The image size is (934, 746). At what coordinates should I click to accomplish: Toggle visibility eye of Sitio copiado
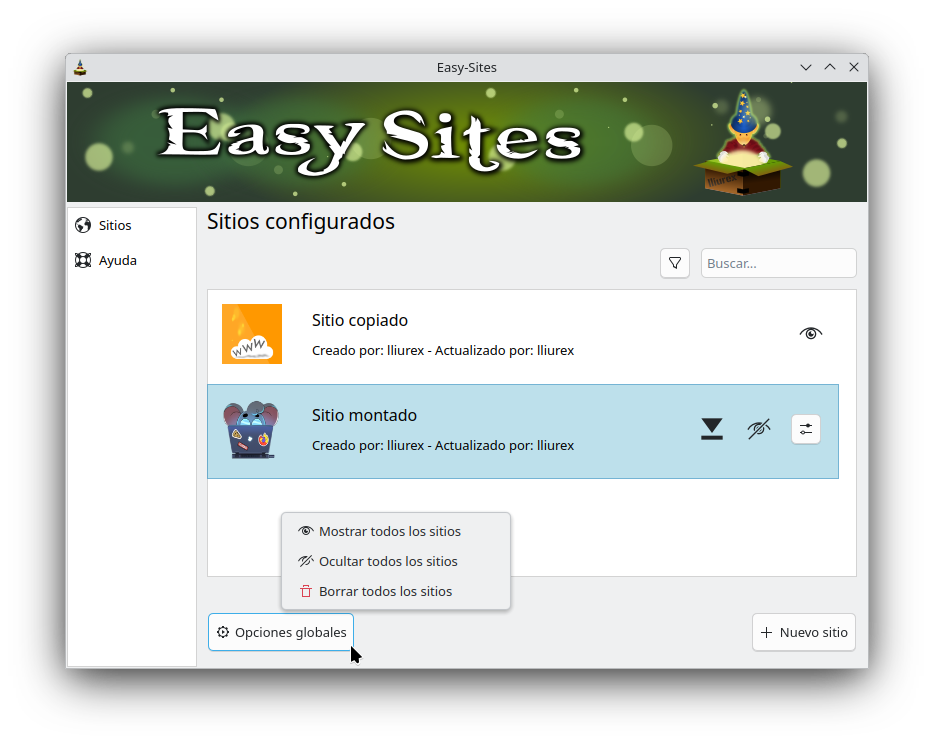click(811, 334)
